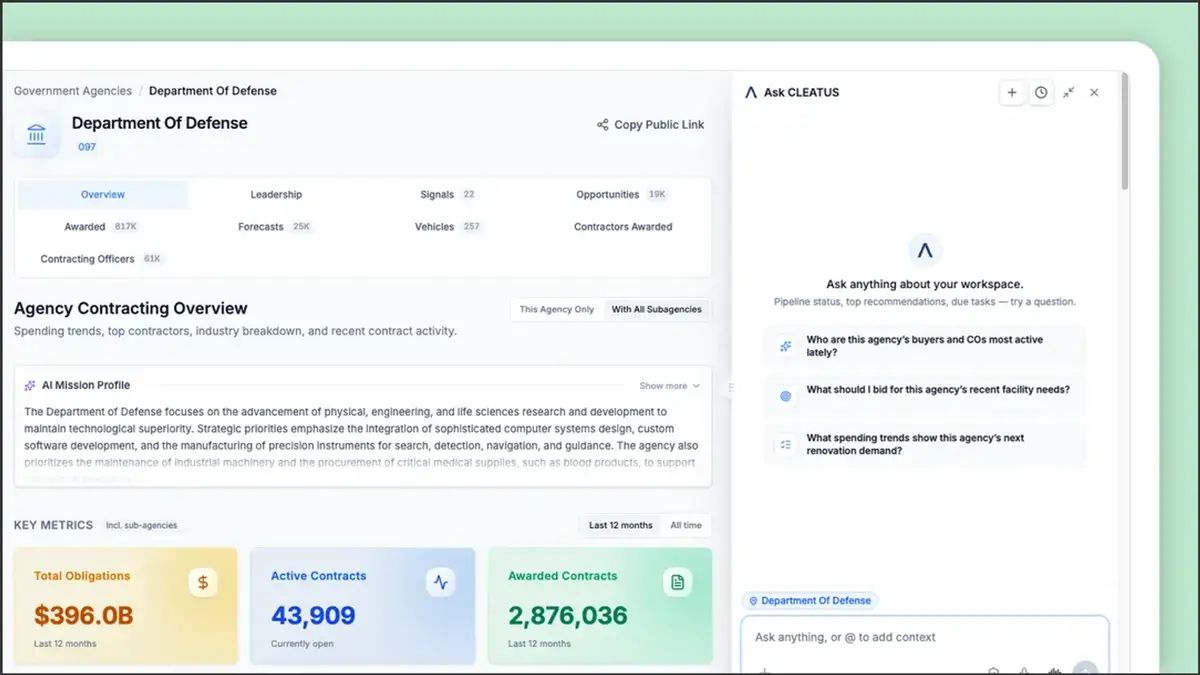Click the Active Contracts 43,909 card
Viewport: 1200px width, 675px height.
click(363, 606)
